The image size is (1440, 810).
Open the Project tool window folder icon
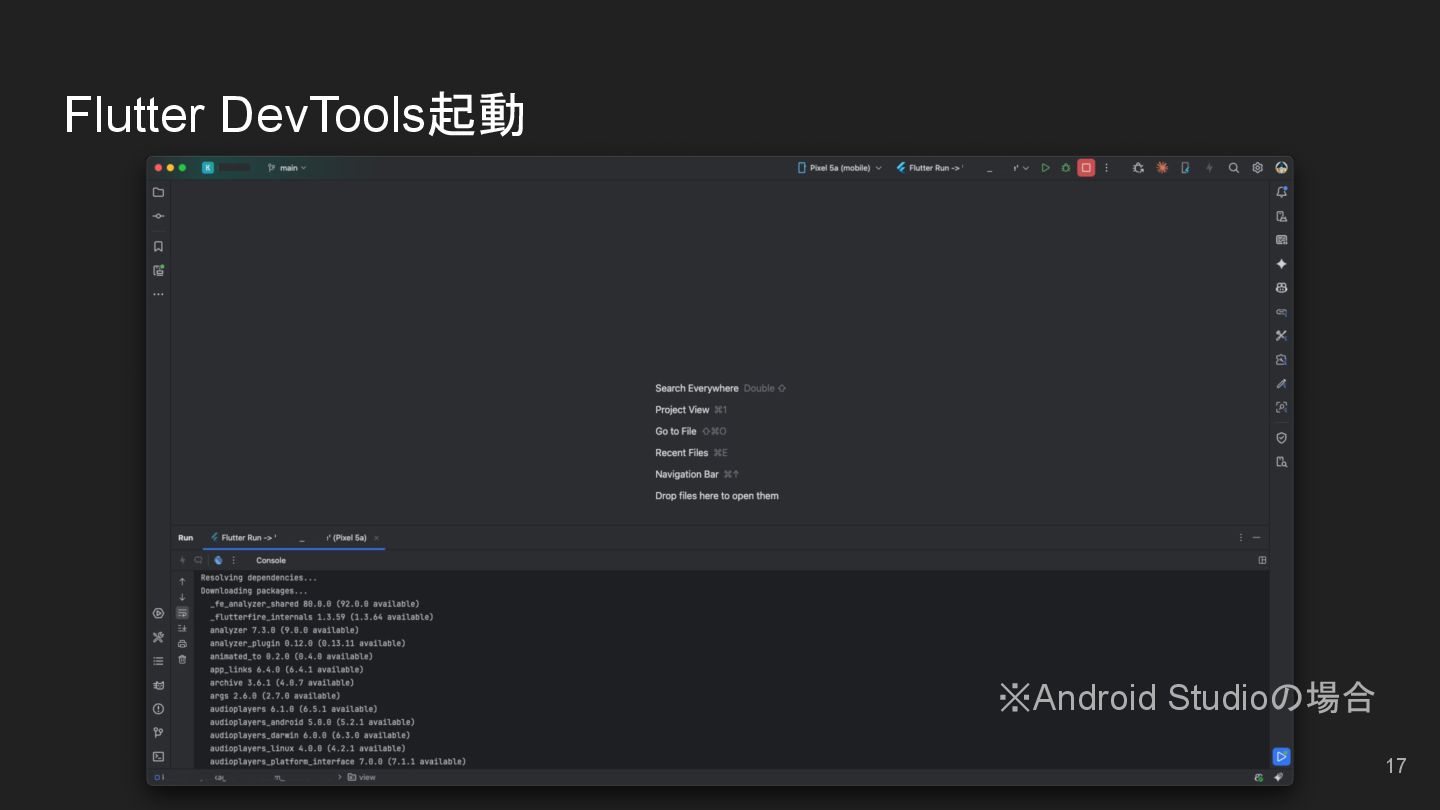[158, 192]
